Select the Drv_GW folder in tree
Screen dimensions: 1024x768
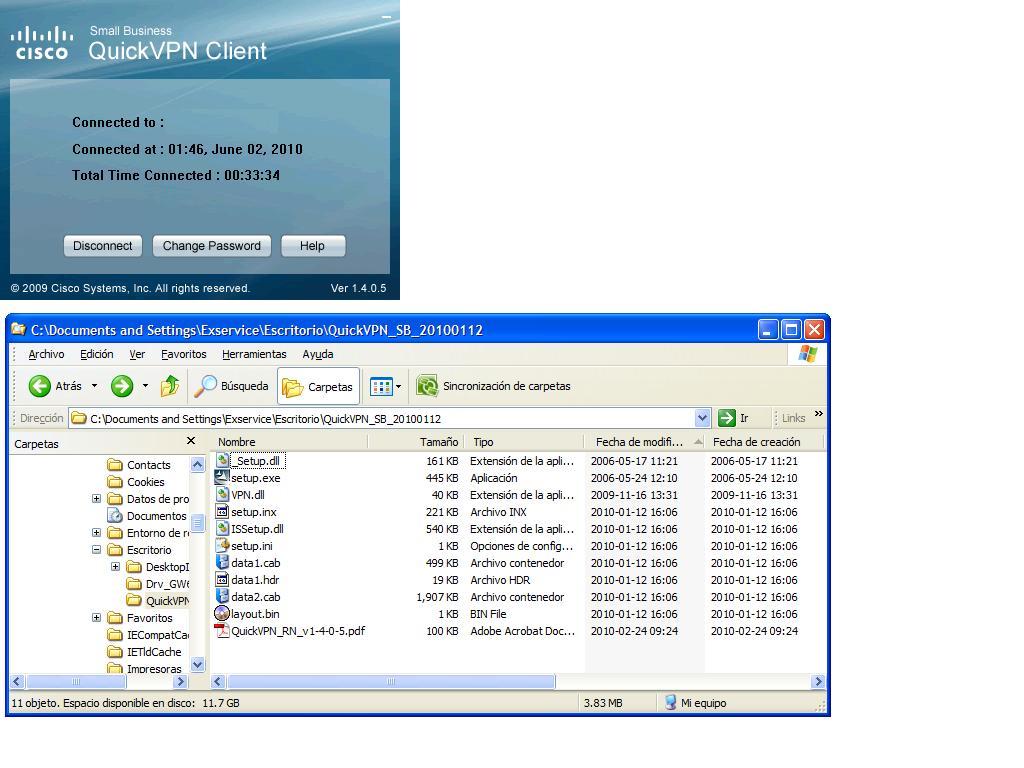[x=157, y=584]
